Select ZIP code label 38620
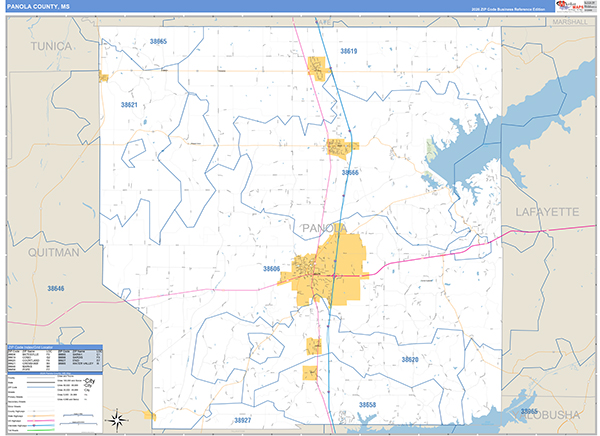600x436 pixels. pos(411,358)
